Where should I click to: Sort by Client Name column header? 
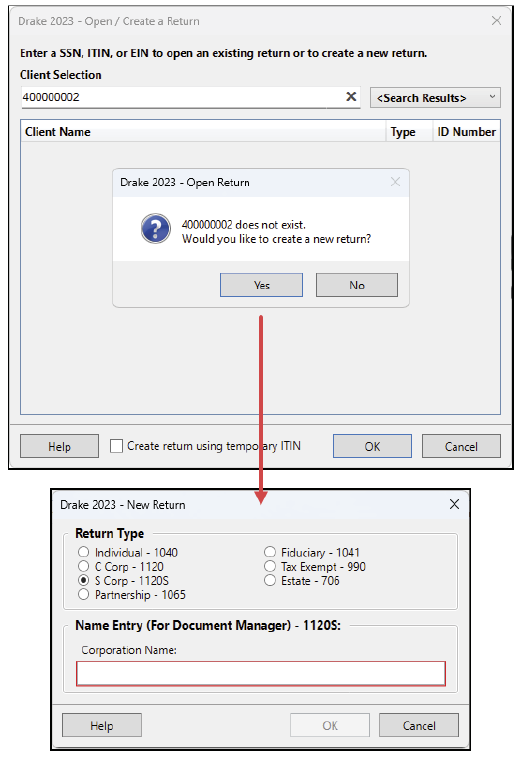tap(203, 132)
